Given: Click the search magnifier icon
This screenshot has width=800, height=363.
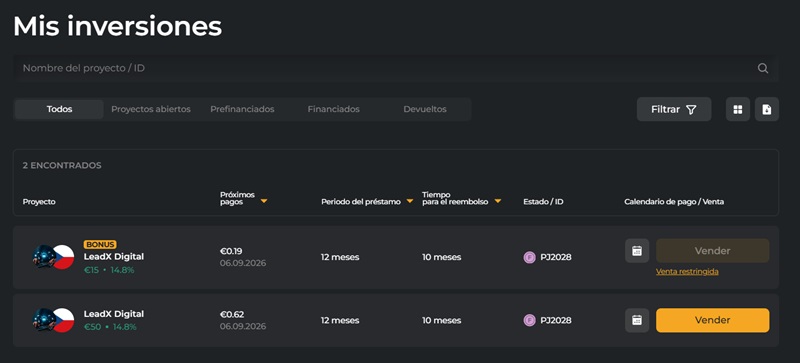Looking at the screenshot, I should (x=763, y=68).
